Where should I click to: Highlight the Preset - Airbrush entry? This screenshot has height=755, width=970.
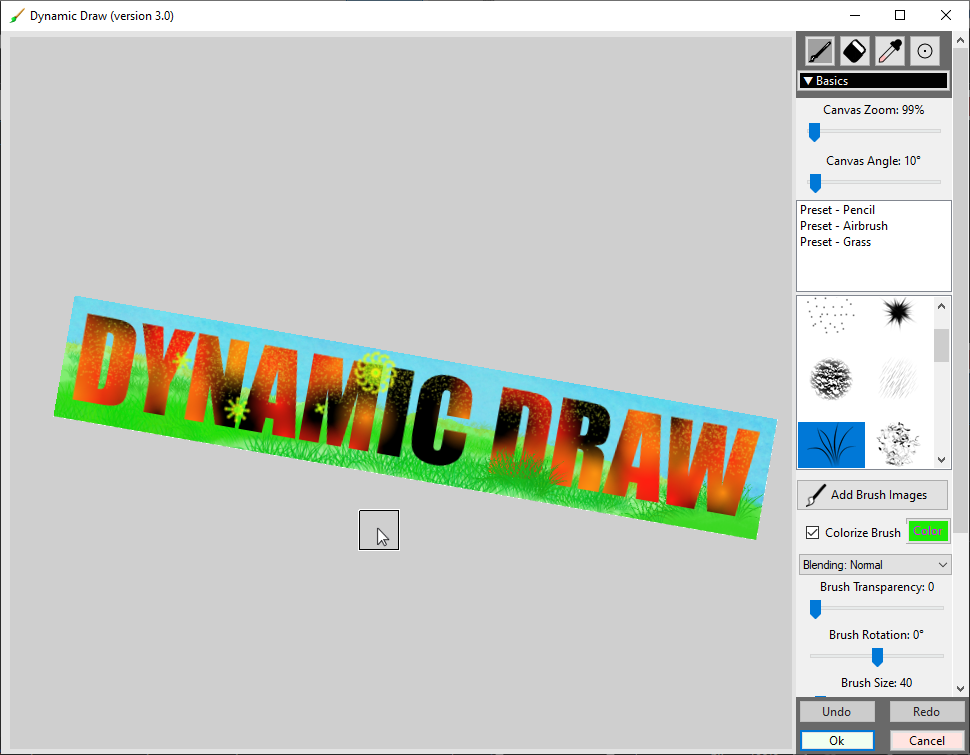click(x=837, y=225)
